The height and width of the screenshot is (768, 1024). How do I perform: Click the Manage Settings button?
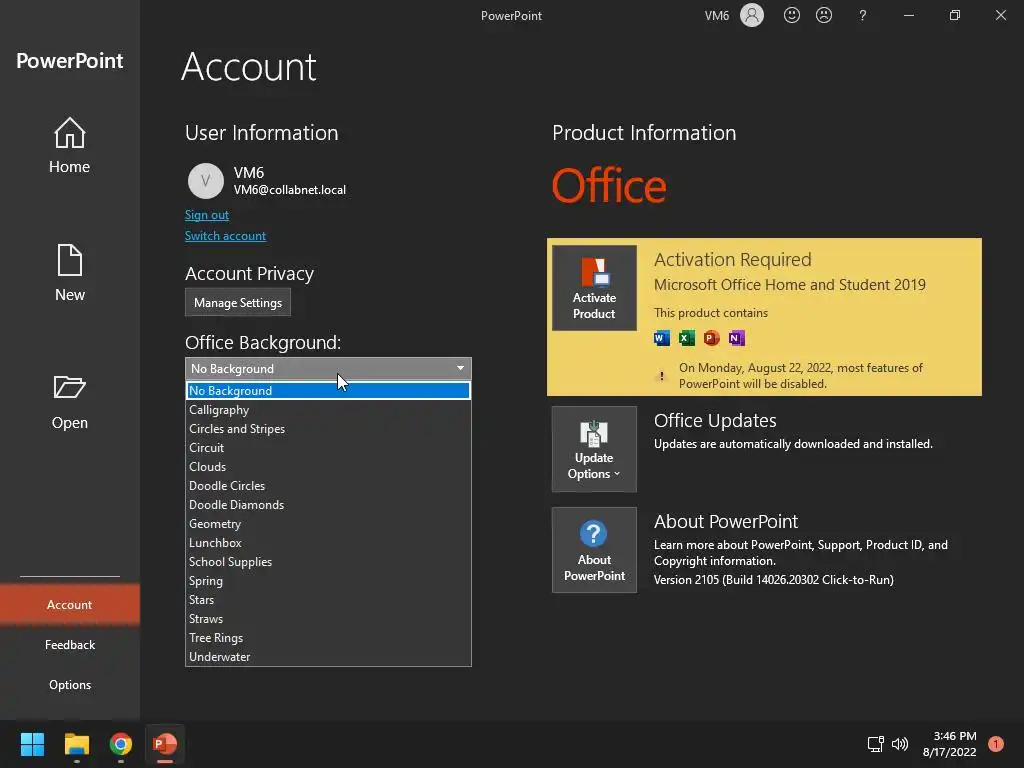pos(238,302)
